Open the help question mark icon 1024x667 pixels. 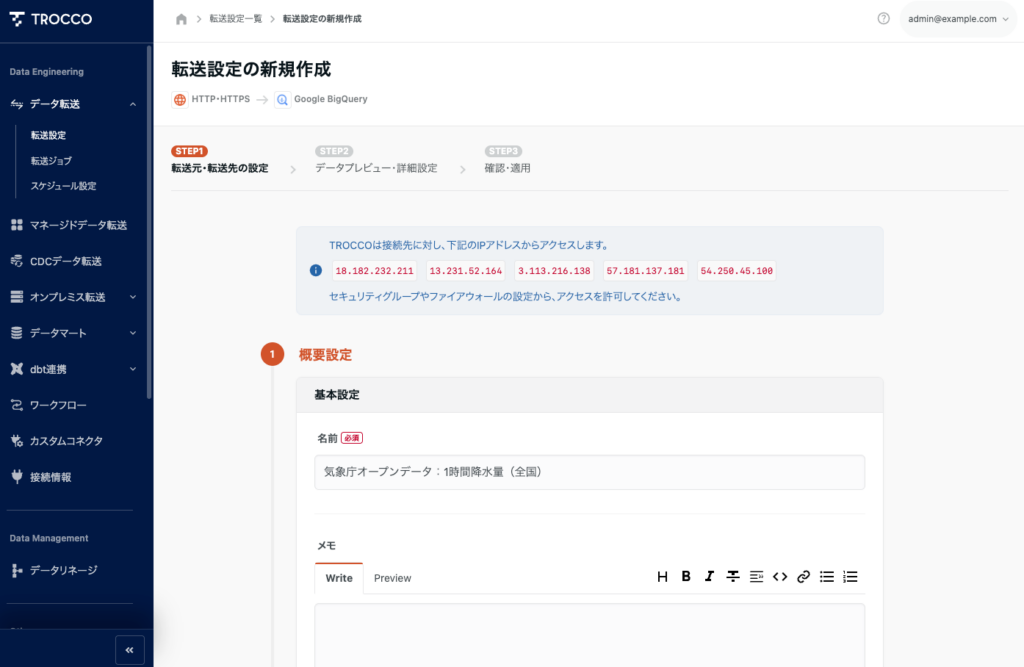(883, 19)
